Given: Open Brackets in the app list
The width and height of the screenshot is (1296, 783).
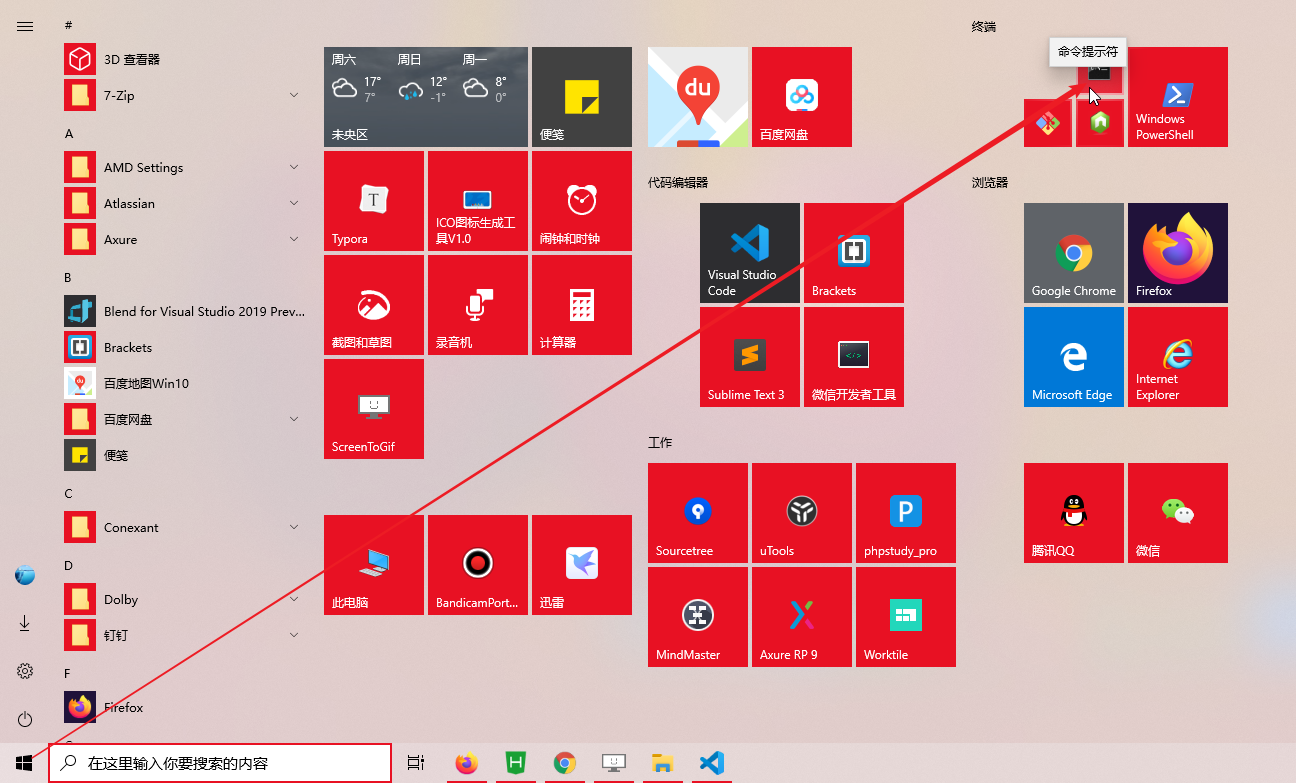Looking at the screenshot, I should [x=184, y=347].
